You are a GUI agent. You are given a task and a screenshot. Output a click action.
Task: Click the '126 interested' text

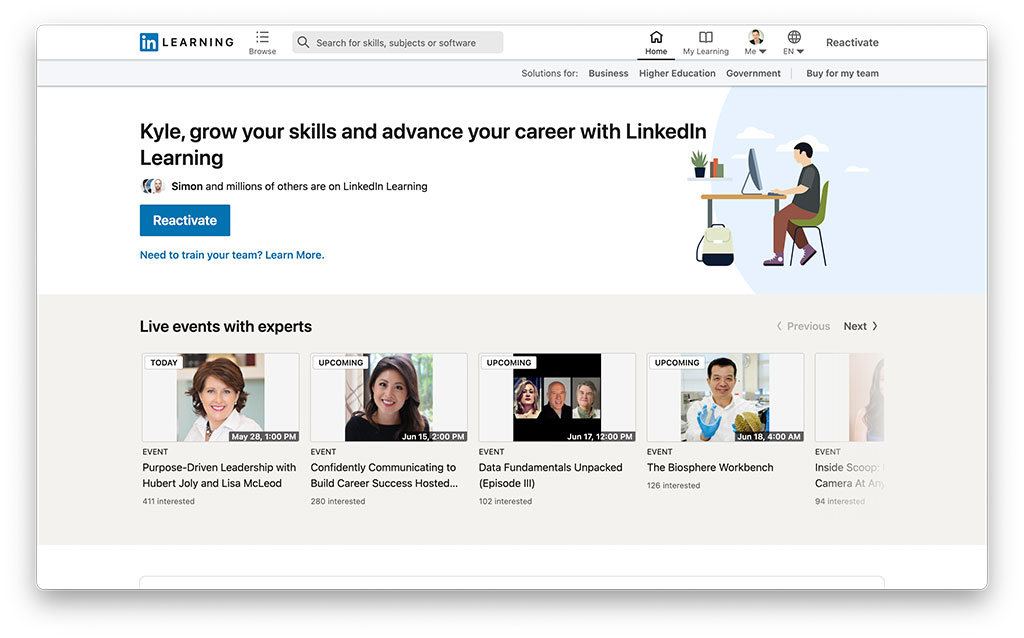[x=673, y=486]
